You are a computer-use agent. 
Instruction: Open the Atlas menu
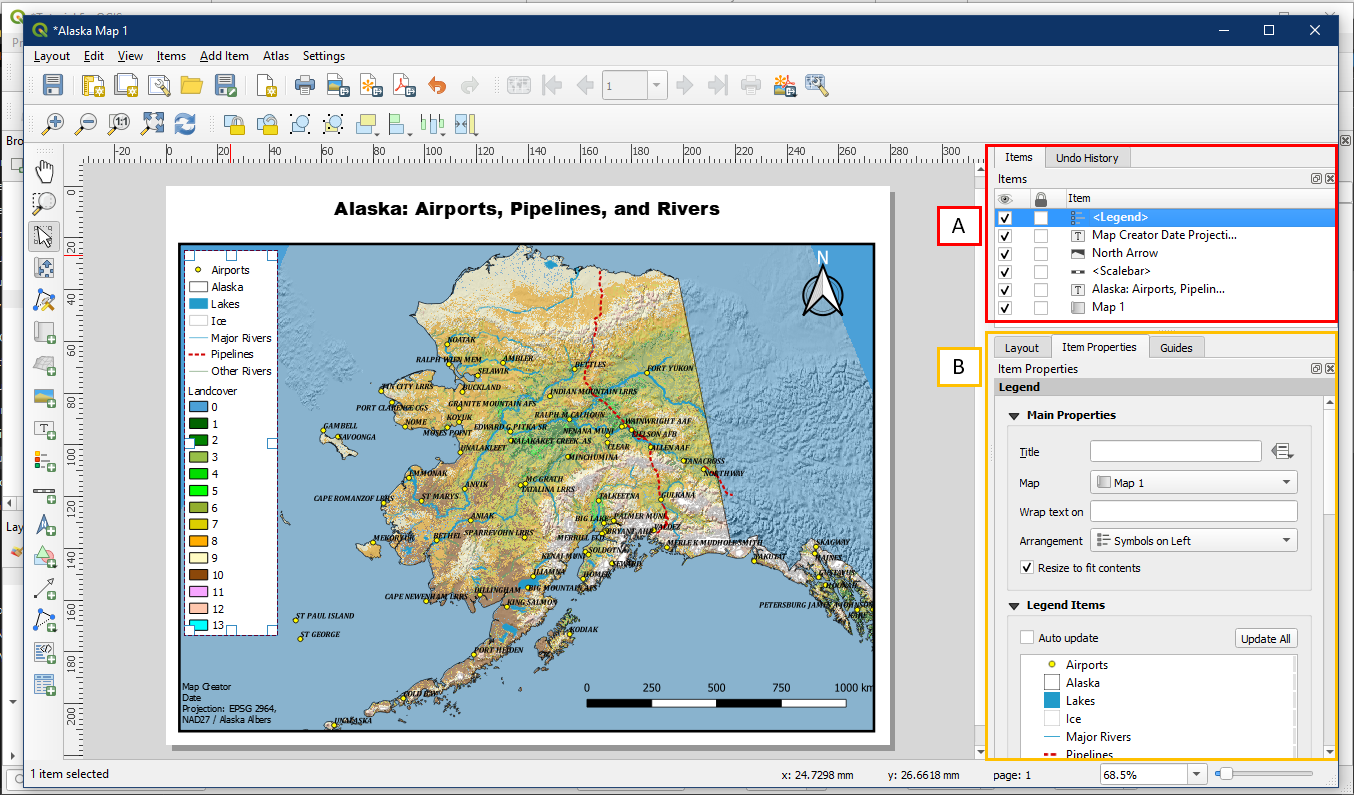276,56
